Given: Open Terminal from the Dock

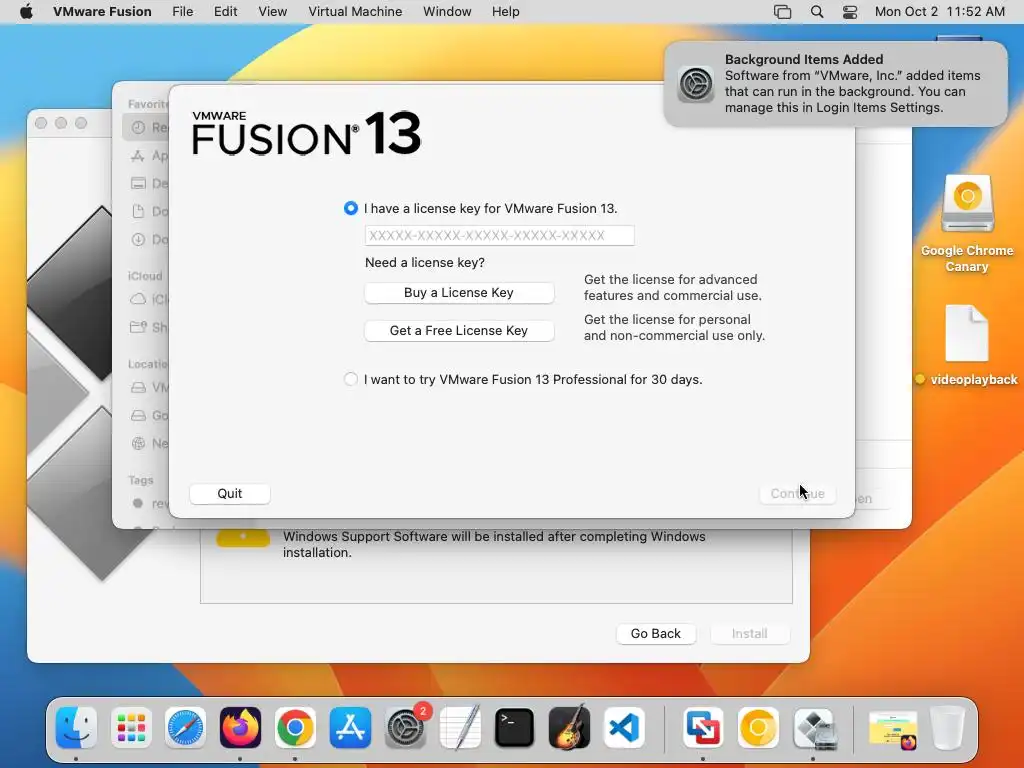Looking at the screenshot, I should point(515,727).
